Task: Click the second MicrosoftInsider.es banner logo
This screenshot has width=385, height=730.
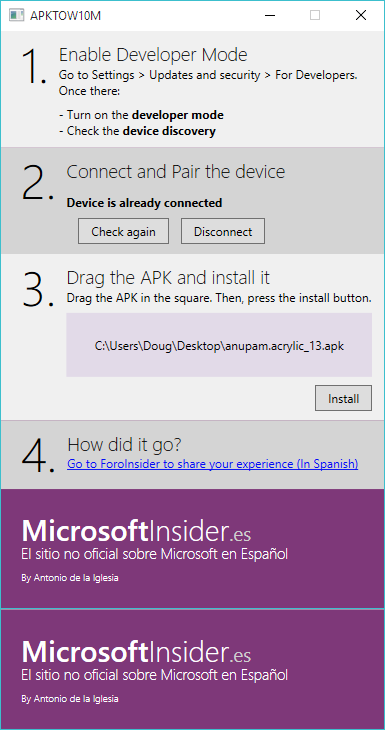Action: coord(136,651)
